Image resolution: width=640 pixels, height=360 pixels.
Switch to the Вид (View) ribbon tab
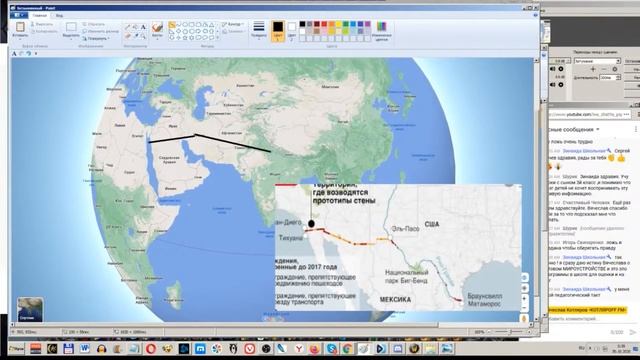pos(60,16)
